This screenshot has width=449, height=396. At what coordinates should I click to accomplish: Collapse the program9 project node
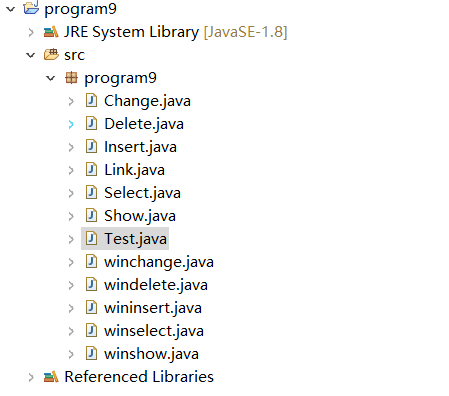pyautogui.click(x=11, y=9)
